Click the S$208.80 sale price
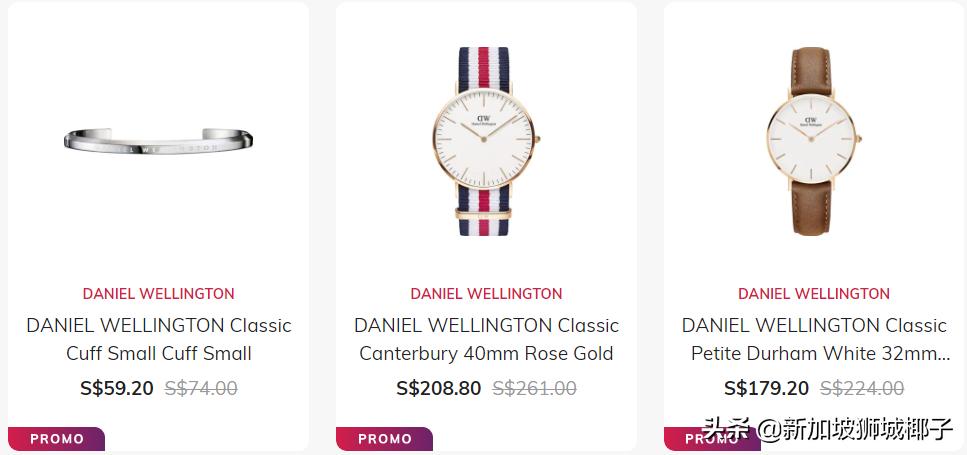 (x=439, y=388)
